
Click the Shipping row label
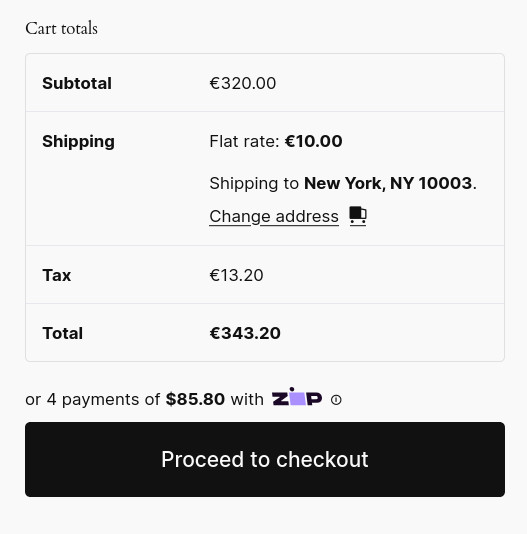[x=78, y=142]
